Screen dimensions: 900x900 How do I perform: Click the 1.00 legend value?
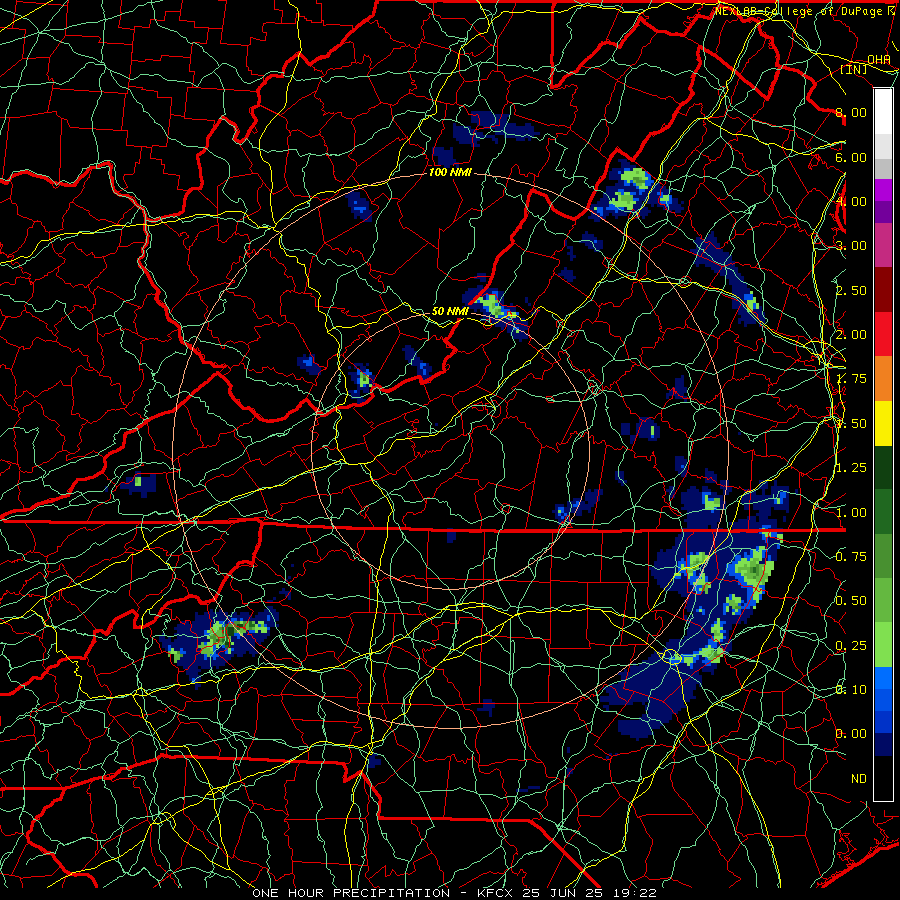point(851,513)
